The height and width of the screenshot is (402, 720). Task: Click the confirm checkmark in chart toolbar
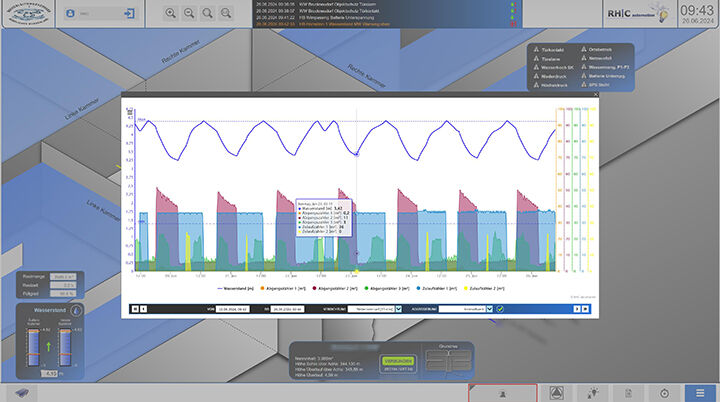(x=500, y=309)
